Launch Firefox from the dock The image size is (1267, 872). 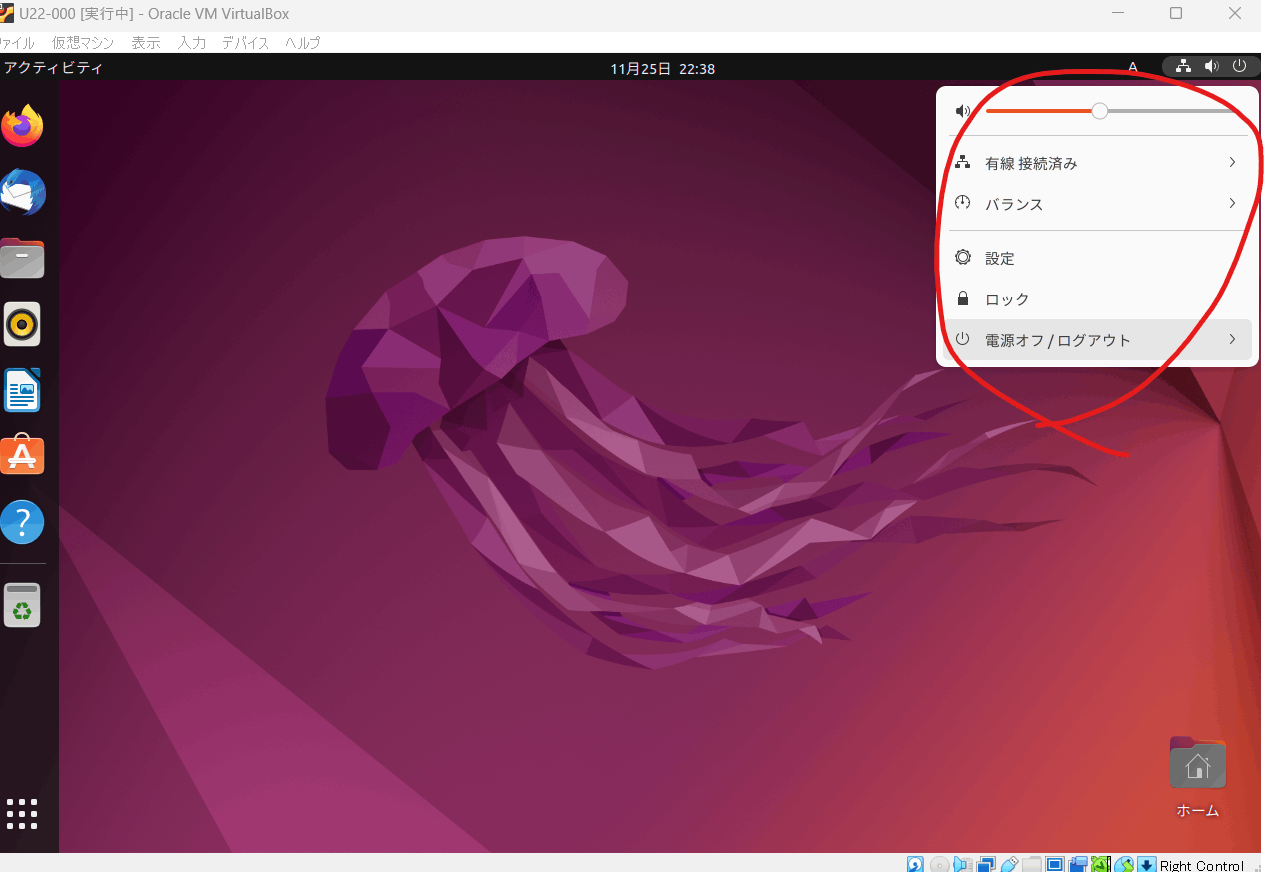pos(22,126)
